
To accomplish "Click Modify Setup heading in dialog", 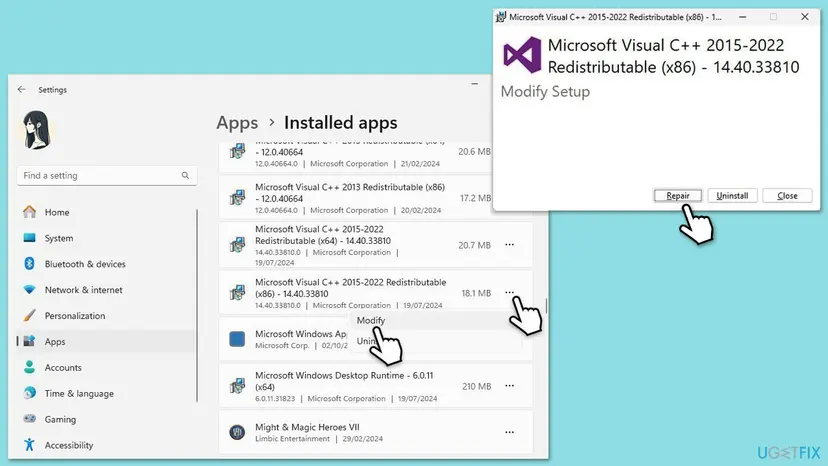I will coord(545,92).
